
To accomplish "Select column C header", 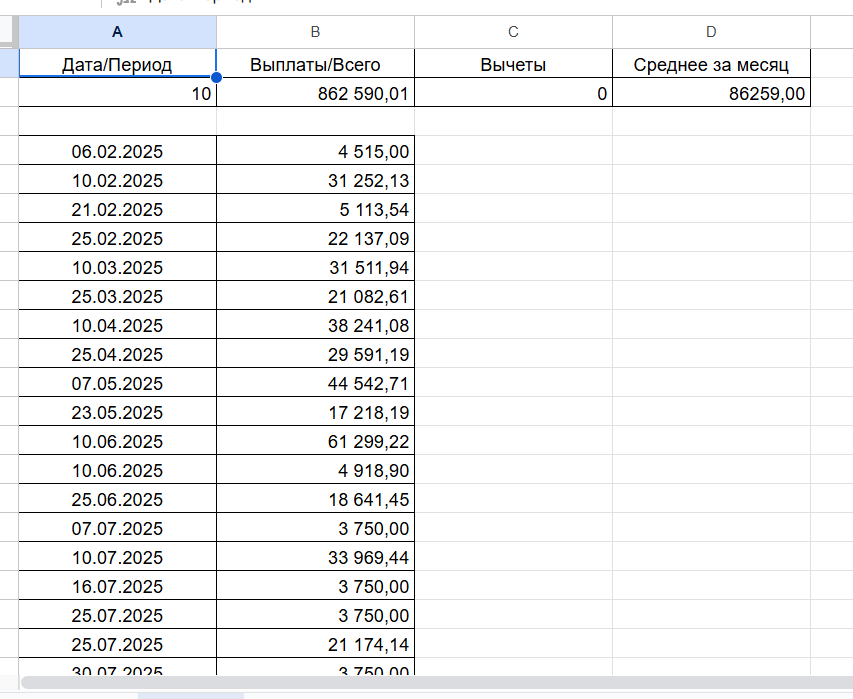I will coord(514,32).
